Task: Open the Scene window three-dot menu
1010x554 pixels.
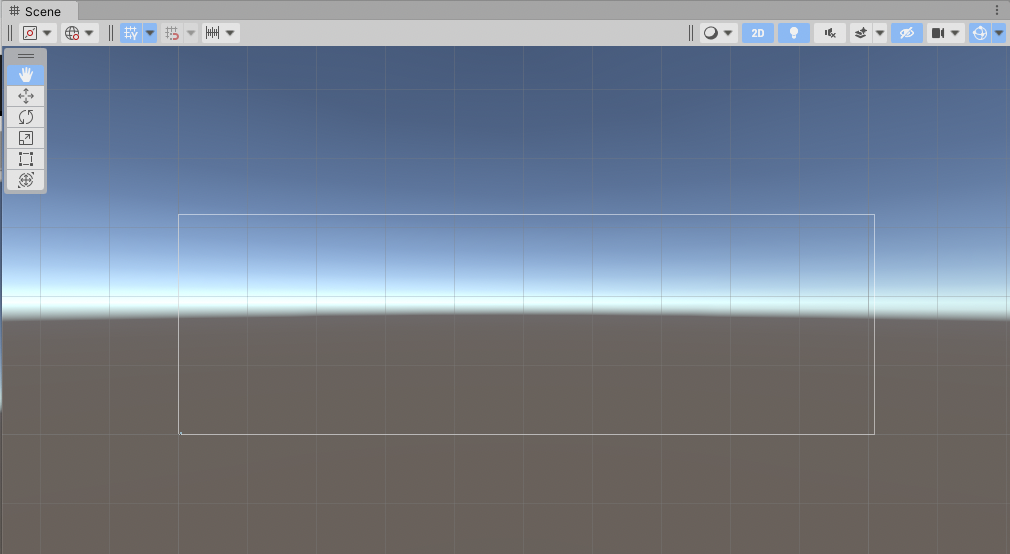Action: [997, 10]
